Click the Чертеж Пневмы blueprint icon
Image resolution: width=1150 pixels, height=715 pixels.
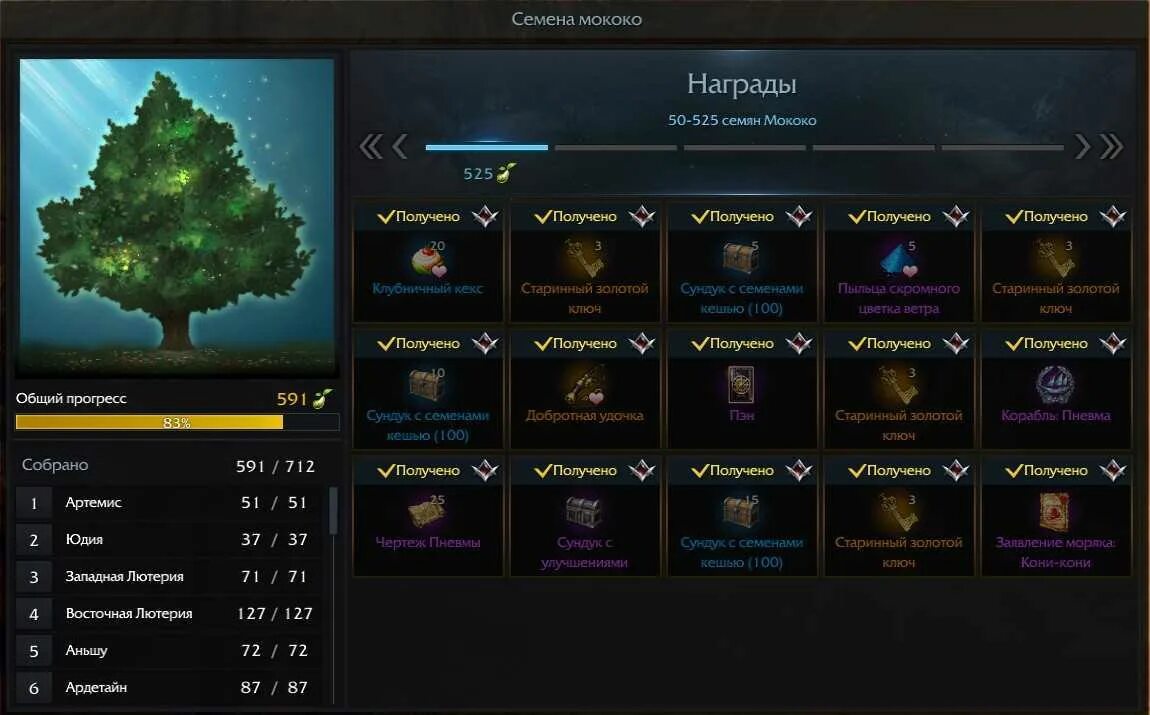(427, 512)
